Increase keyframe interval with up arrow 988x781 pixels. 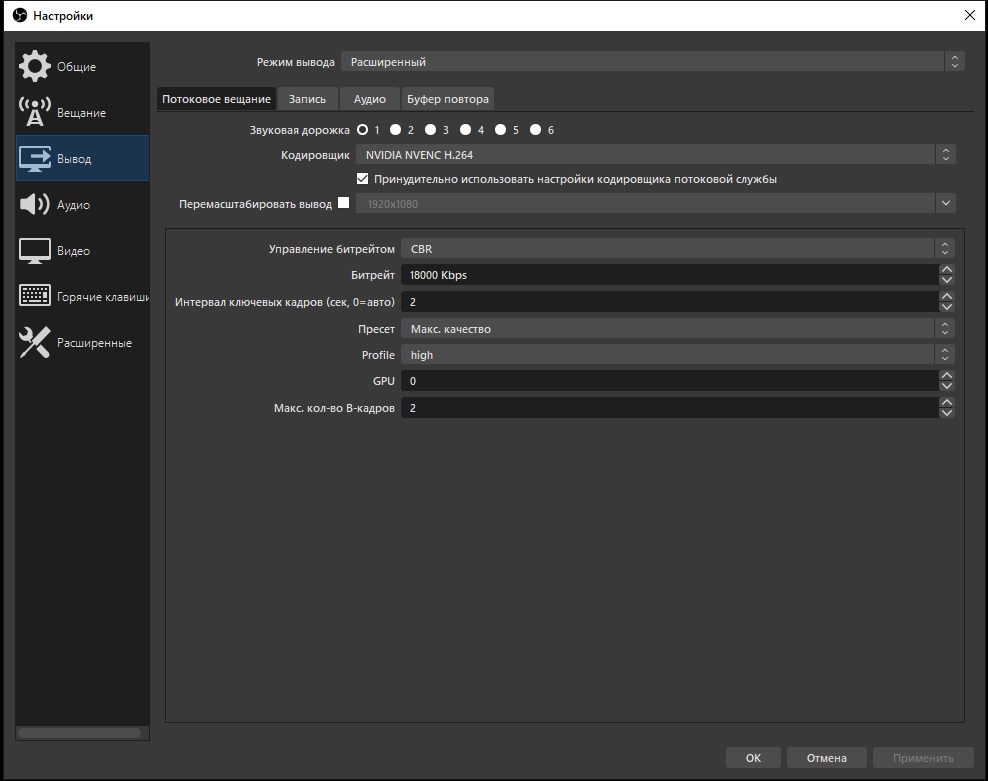click(x=946, y=296)
